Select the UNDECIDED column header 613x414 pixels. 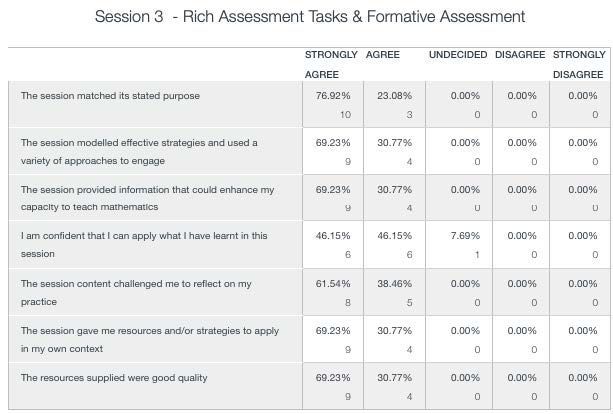(x=458, y=55)
